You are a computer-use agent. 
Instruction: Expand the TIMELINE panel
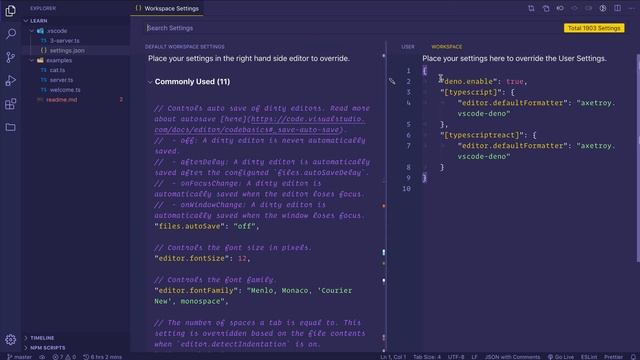(42, 338)
